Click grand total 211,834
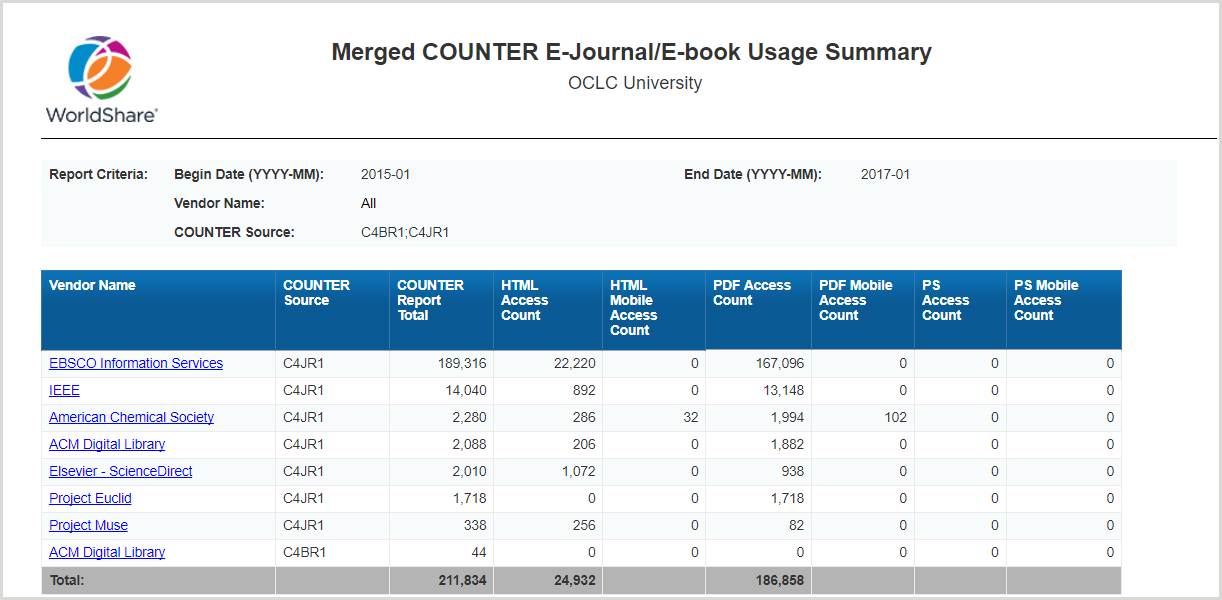 [x=462, y=580]
